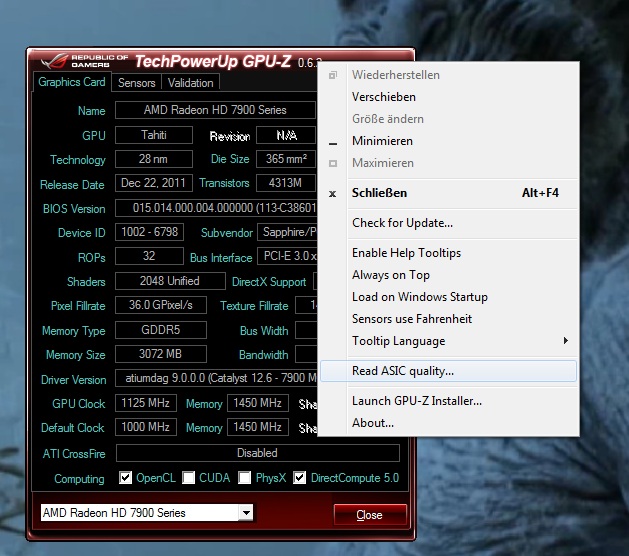Click the Name field AMD Radeon HD 7900 Series

point(215,110)
